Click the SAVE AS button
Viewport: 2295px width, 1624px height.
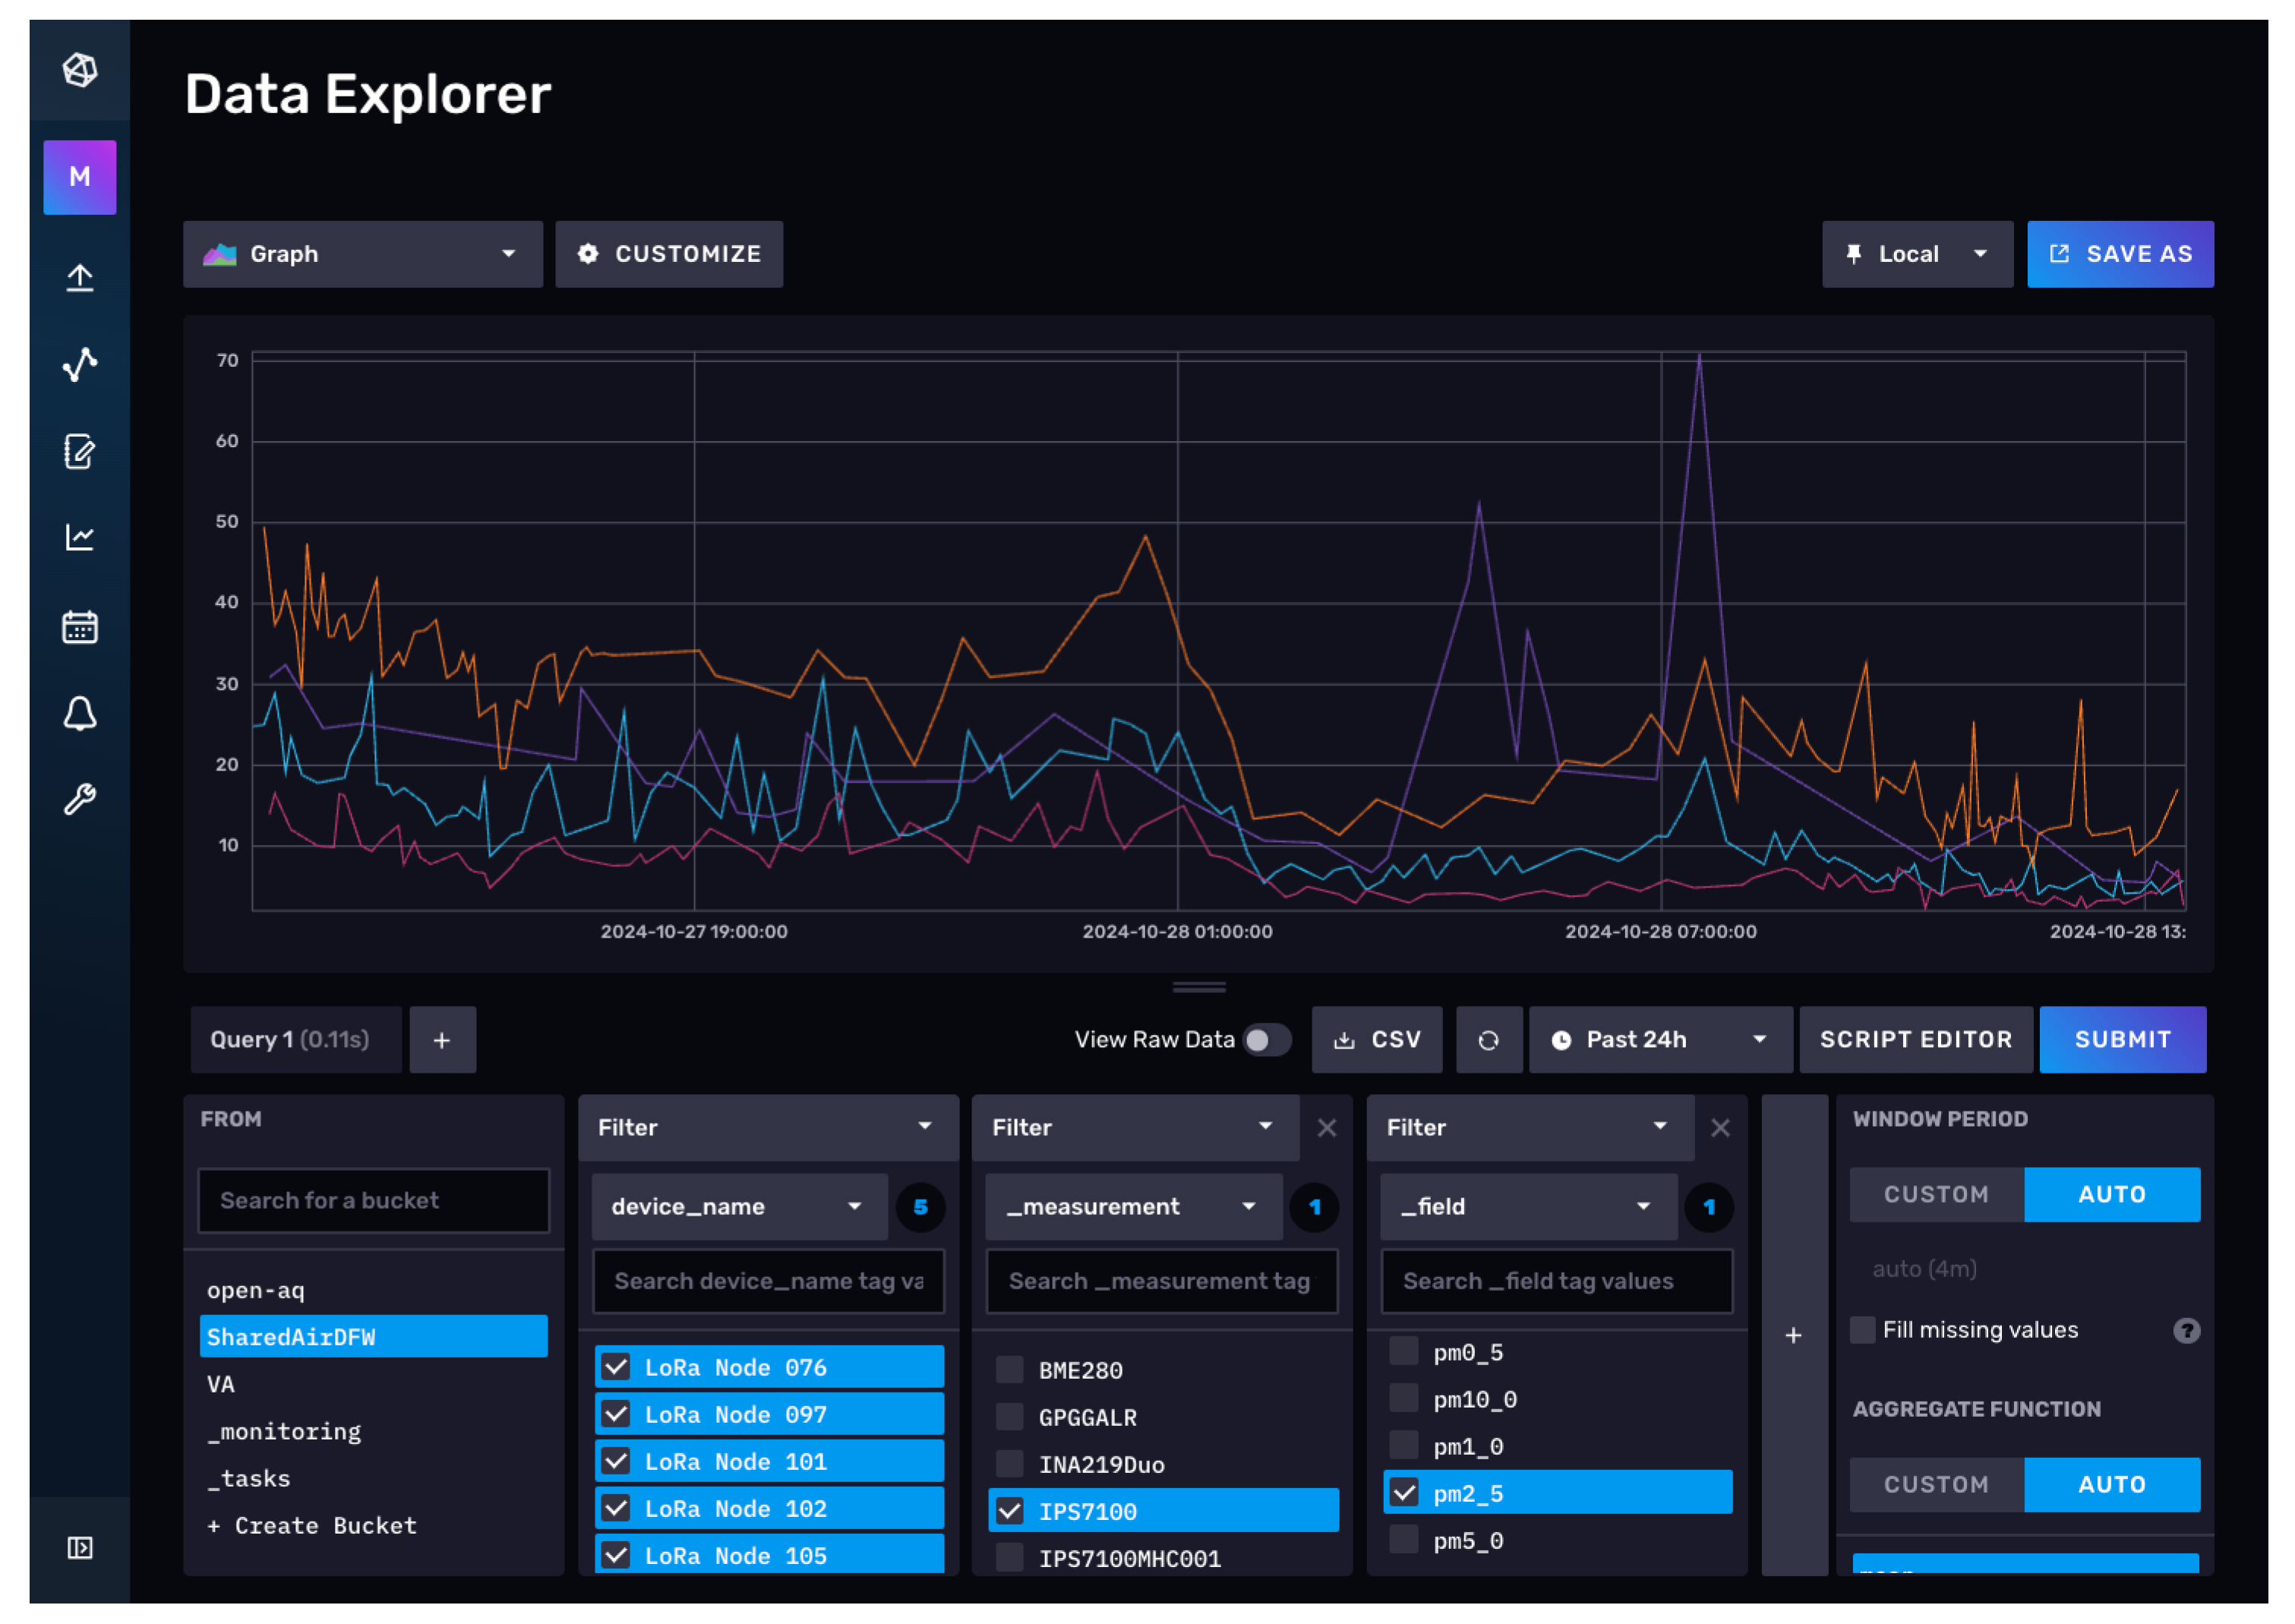pyautogui.click(x=2120, y=254)
